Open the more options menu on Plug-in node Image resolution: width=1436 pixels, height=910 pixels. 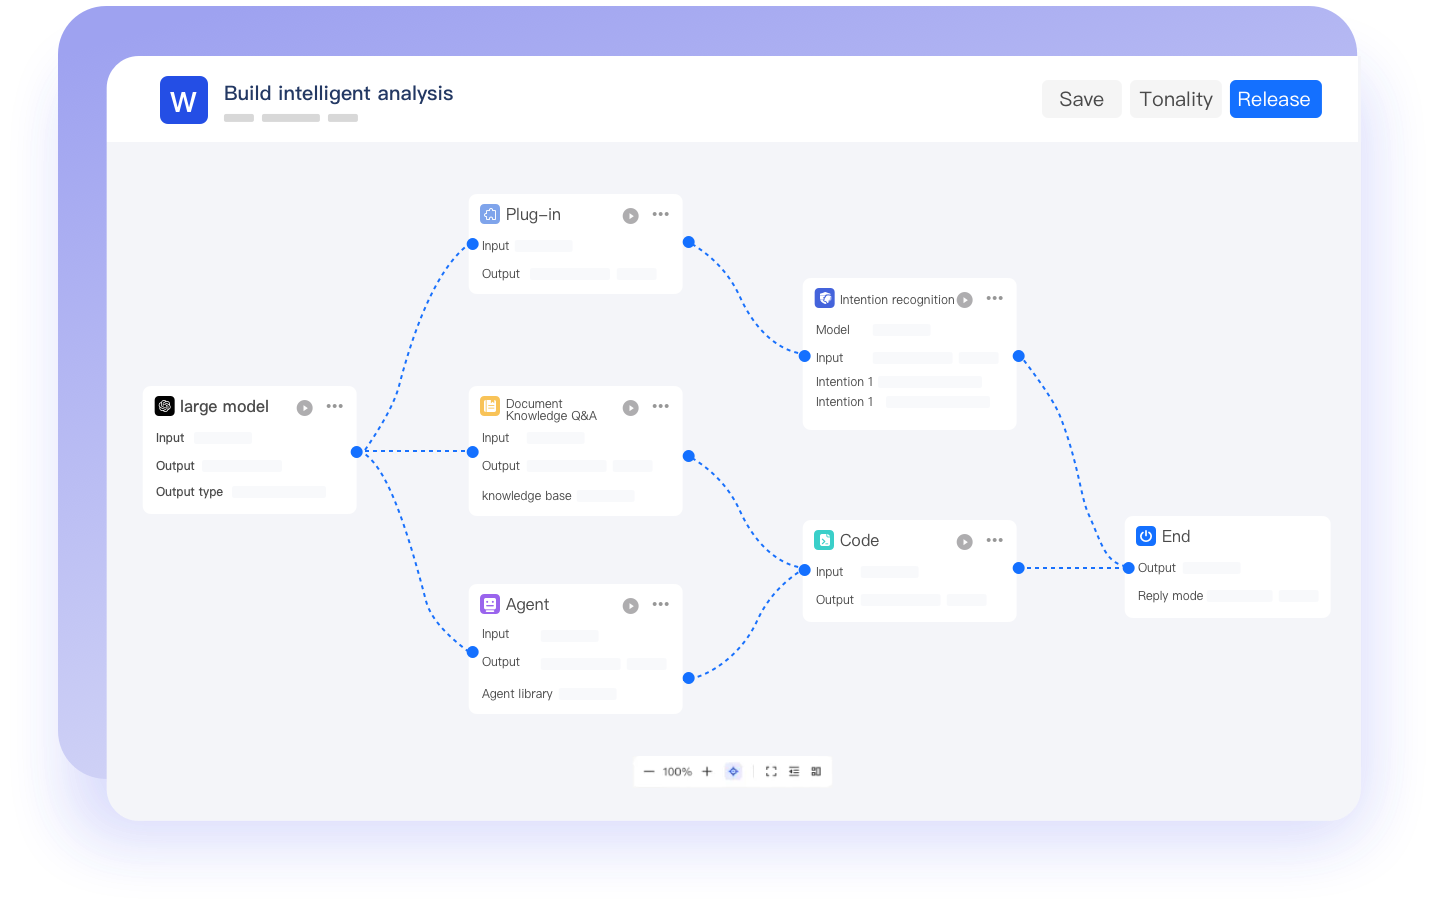(661, 215)
